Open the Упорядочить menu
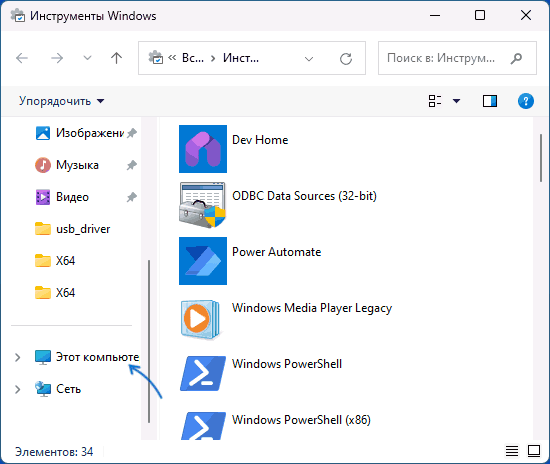550x464 pixels. point(62,101)
